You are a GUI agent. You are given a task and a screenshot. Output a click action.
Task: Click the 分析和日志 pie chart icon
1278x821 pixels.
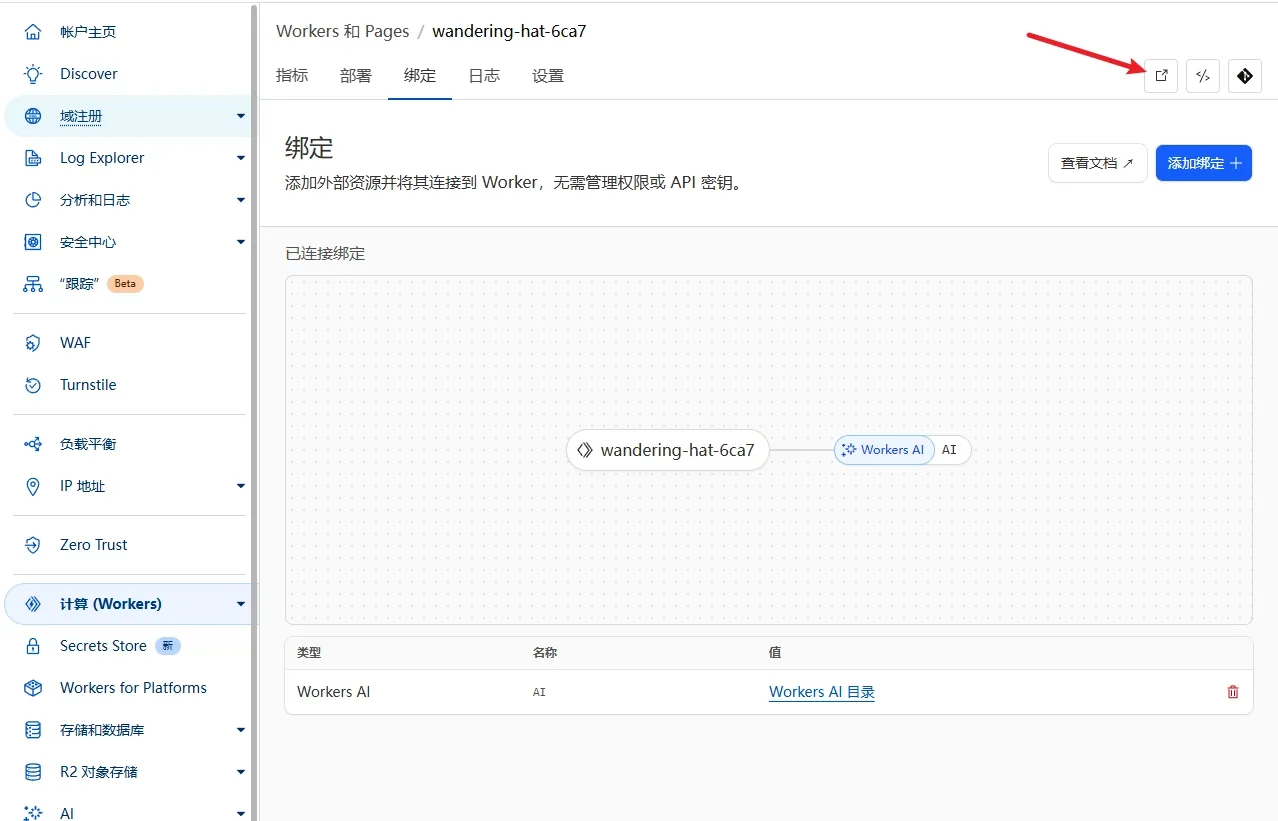pyautogui.click(x=33, y=200)
